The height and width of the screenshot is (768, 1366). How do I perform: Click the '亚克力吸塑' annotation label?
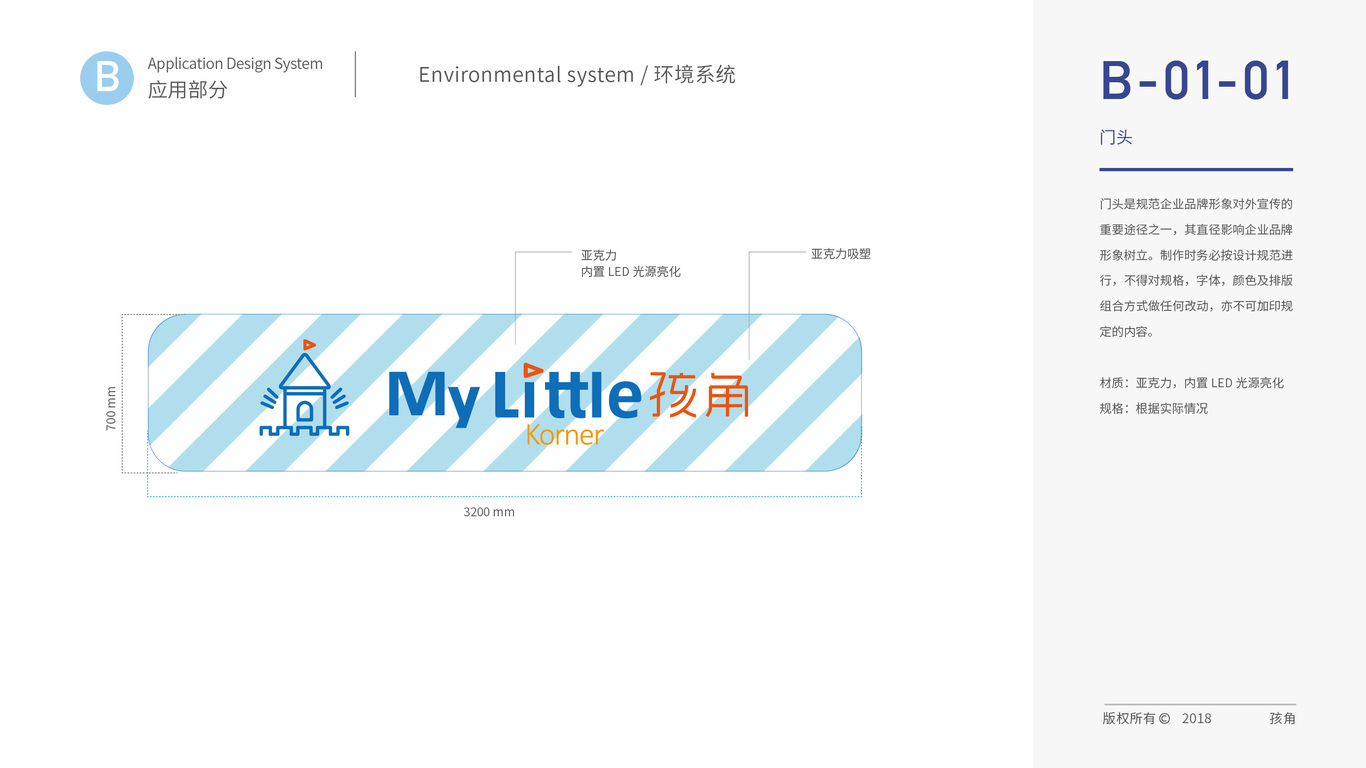point(841,254)
